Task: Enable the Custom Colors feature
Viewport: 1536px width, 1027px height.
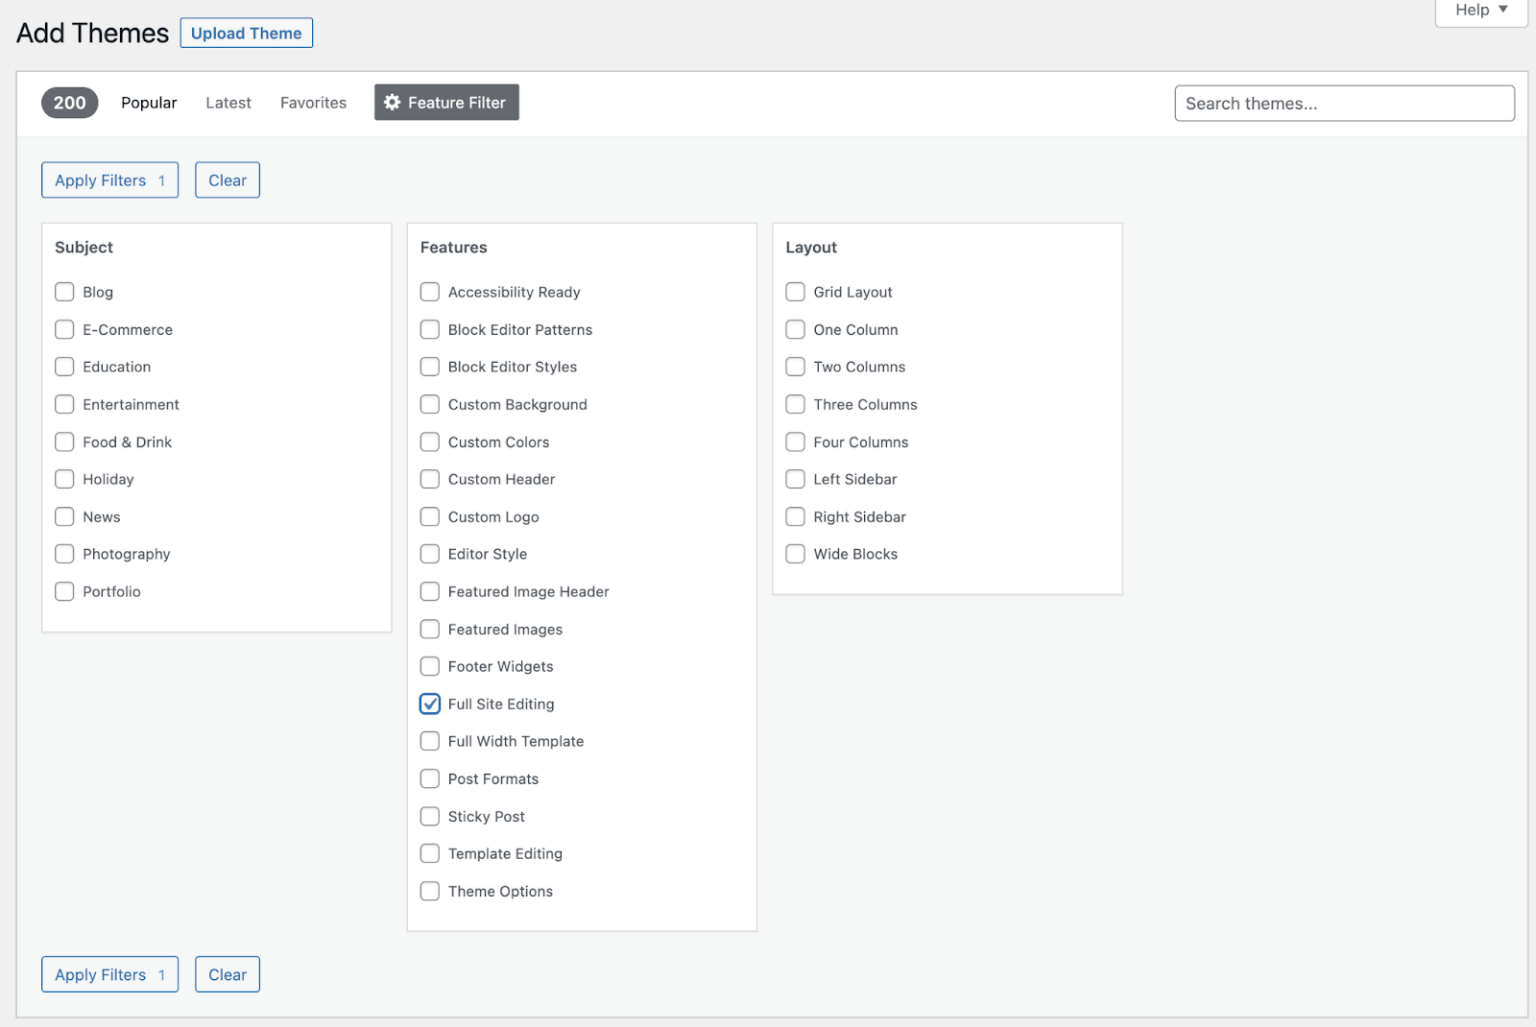Action: pos(430,441)
